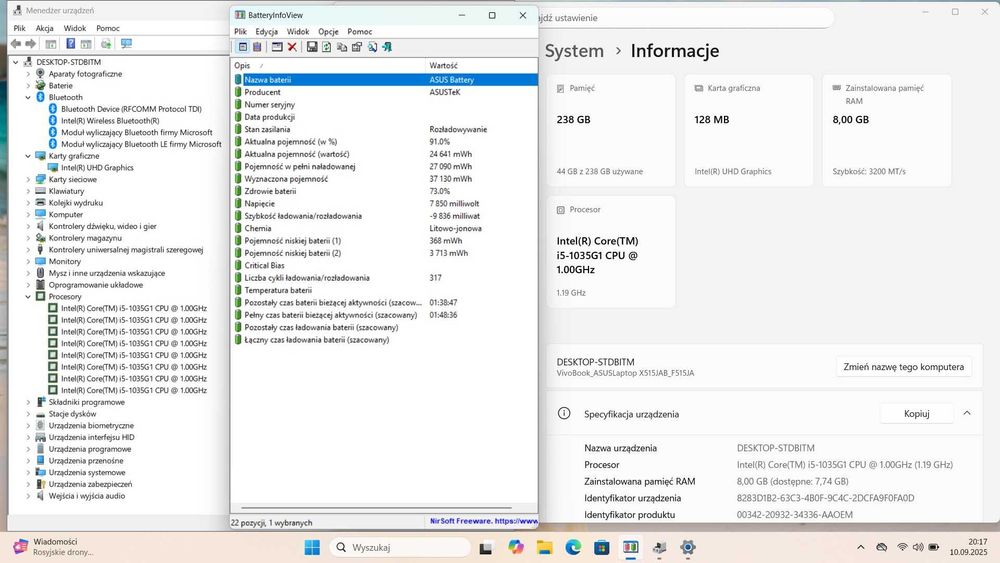The image size is (1000, 563).
Task: Collapse Specyfikacja urządzenia section chevron
Action: tap(967, 413)
